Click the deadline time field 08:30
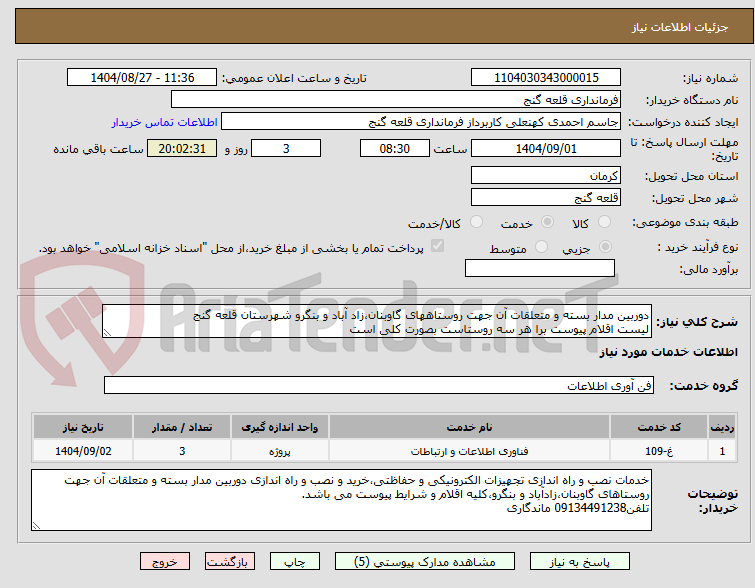755x588 pixels. click(x=395, y=148)
